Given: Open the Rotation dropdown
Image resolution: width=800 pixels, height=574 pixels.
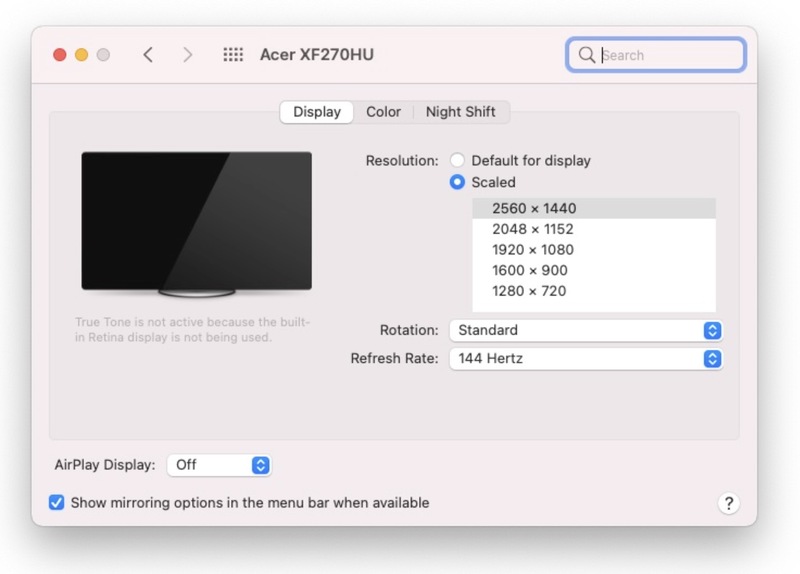Looking at the screenshot, I should coord(586,331).
